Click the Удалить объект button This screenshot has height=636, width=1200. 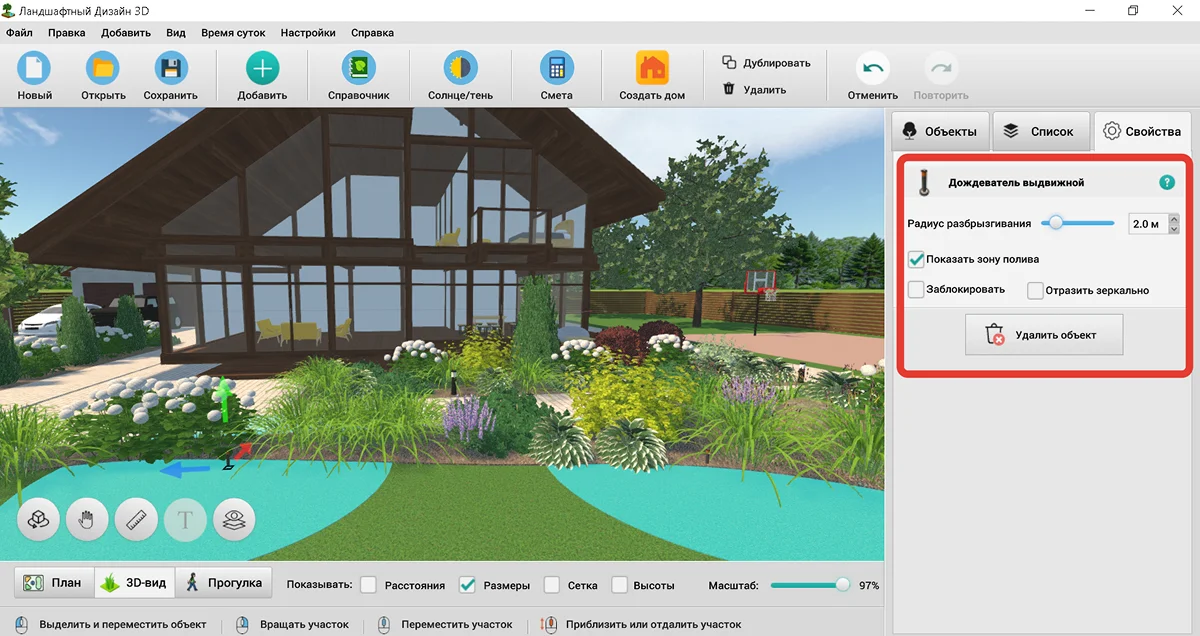point(1044,335)
